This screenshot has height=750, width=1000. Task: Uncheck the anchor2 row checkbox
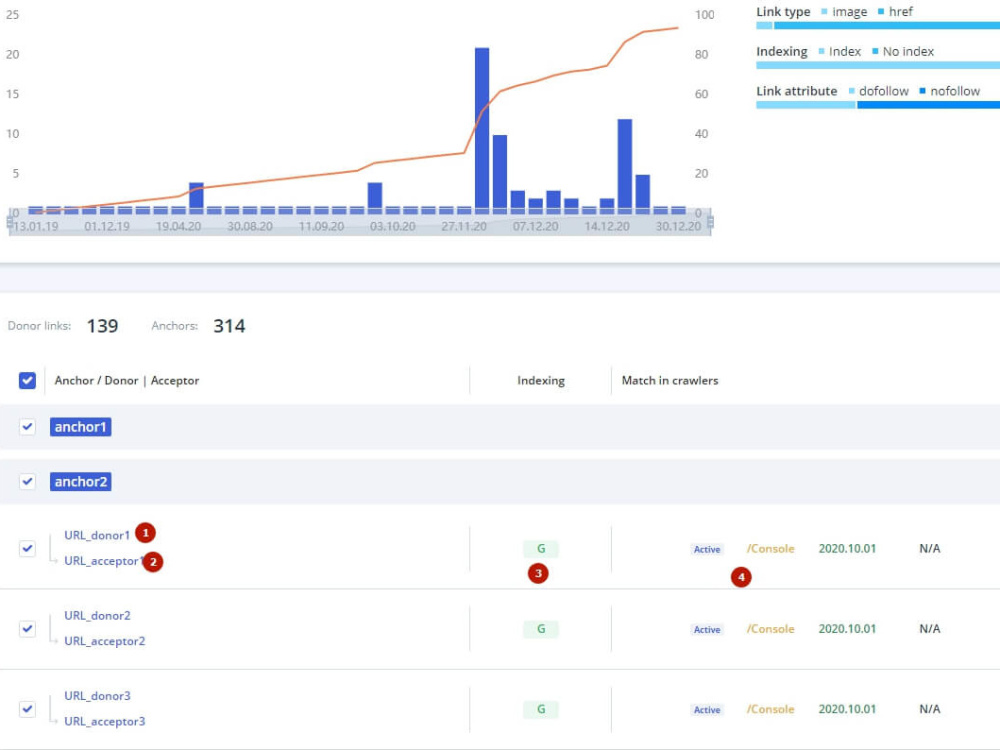tap(27, 482)
